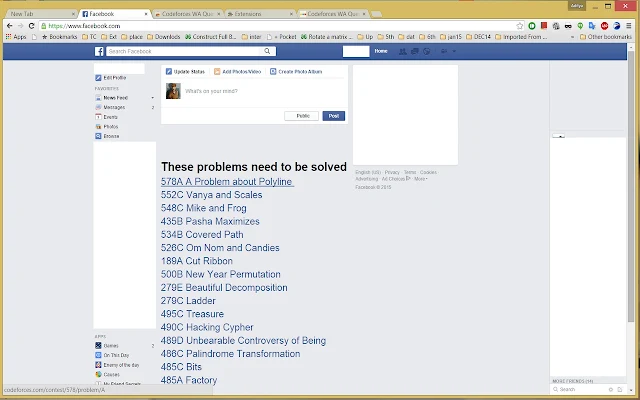Click Home in the Facebook top bar
The image size is (640, 400).
(x=381, y=51)
